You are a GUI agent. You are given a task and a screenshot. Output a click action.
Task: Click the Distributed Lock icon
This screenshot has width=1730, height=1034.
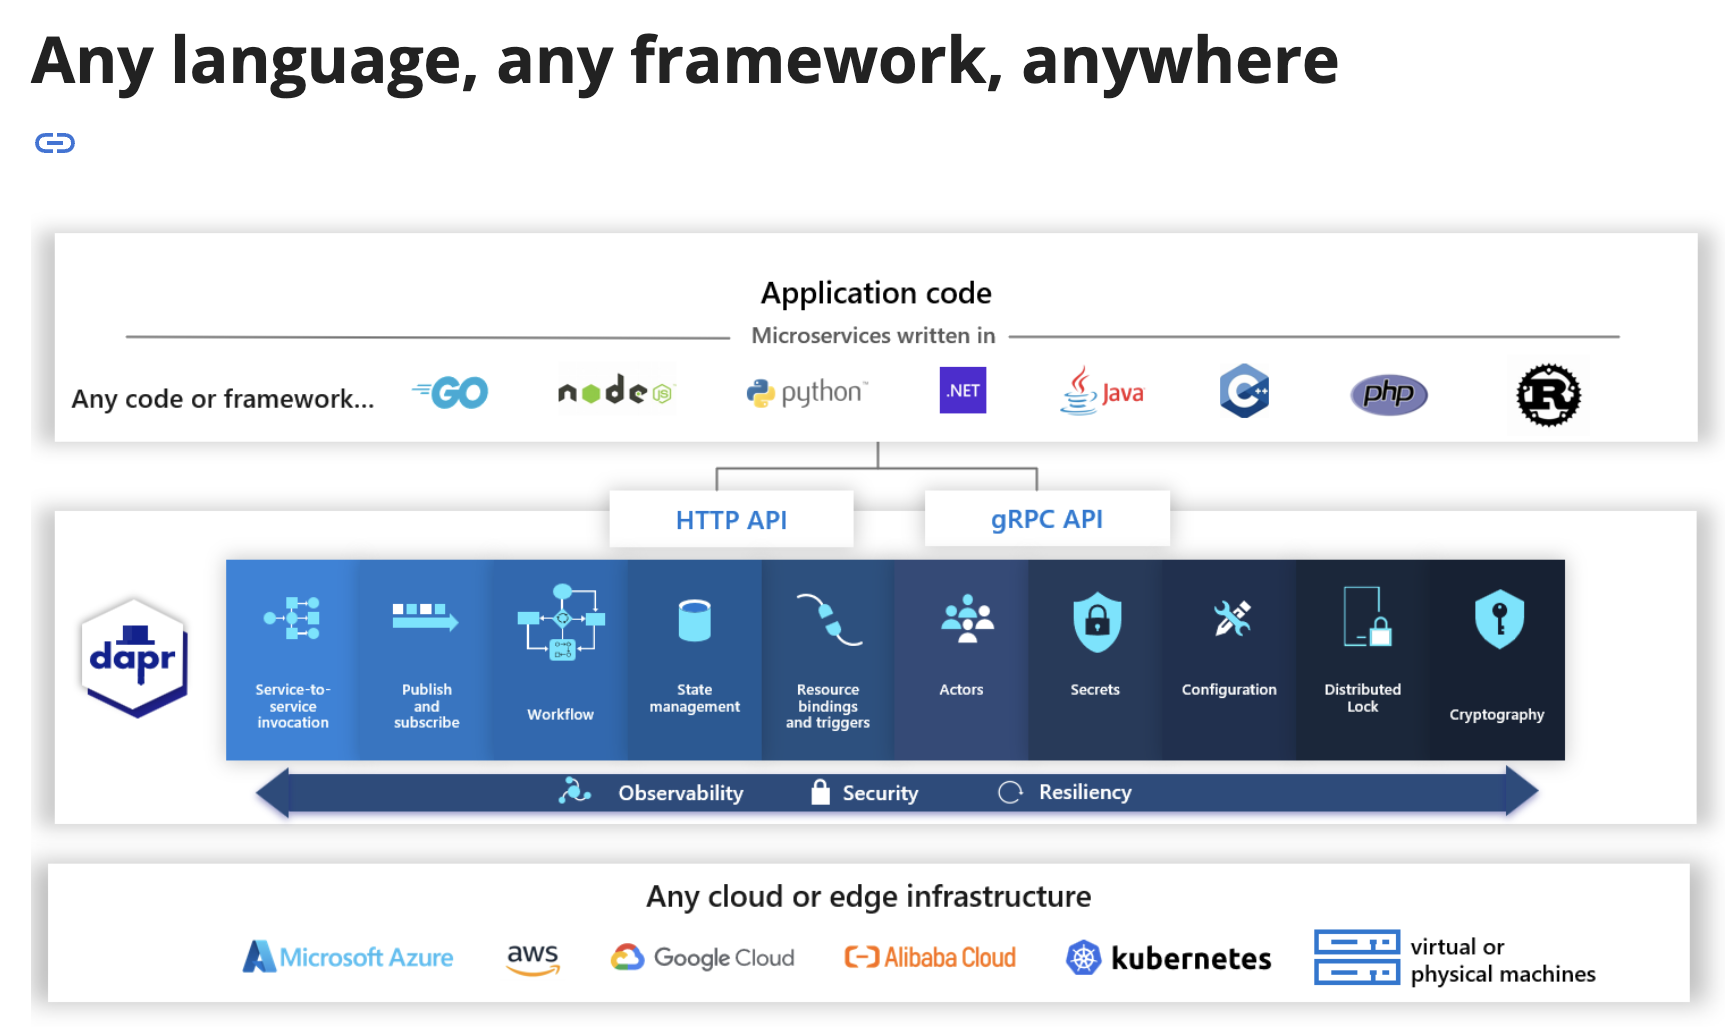coord(1367,617)
